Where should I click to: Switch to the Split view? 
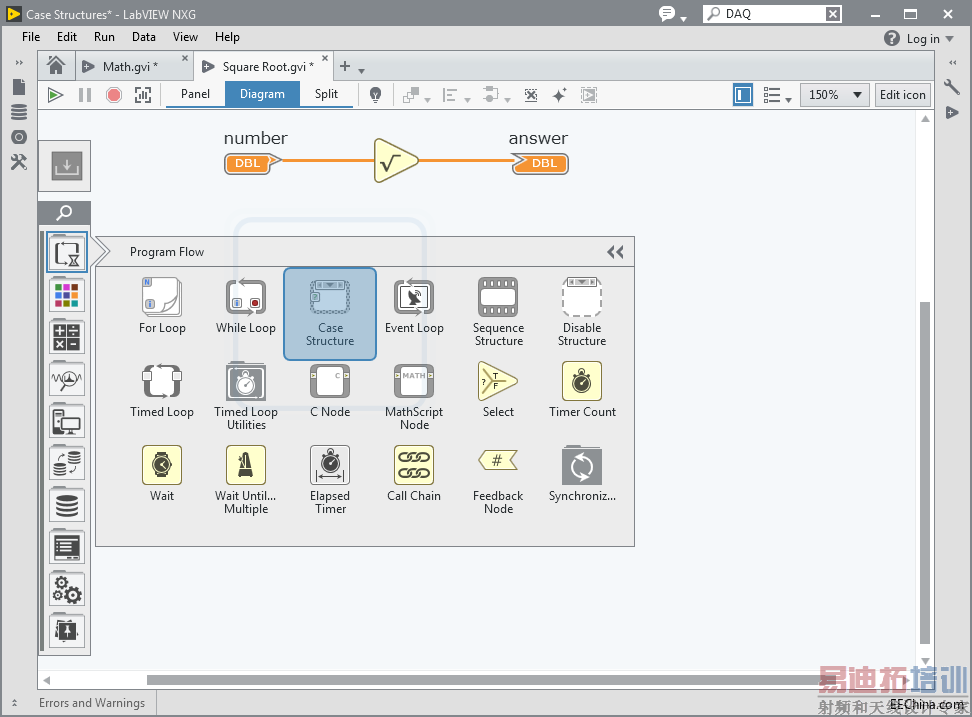pyautogui.click(x=326, y=94)
